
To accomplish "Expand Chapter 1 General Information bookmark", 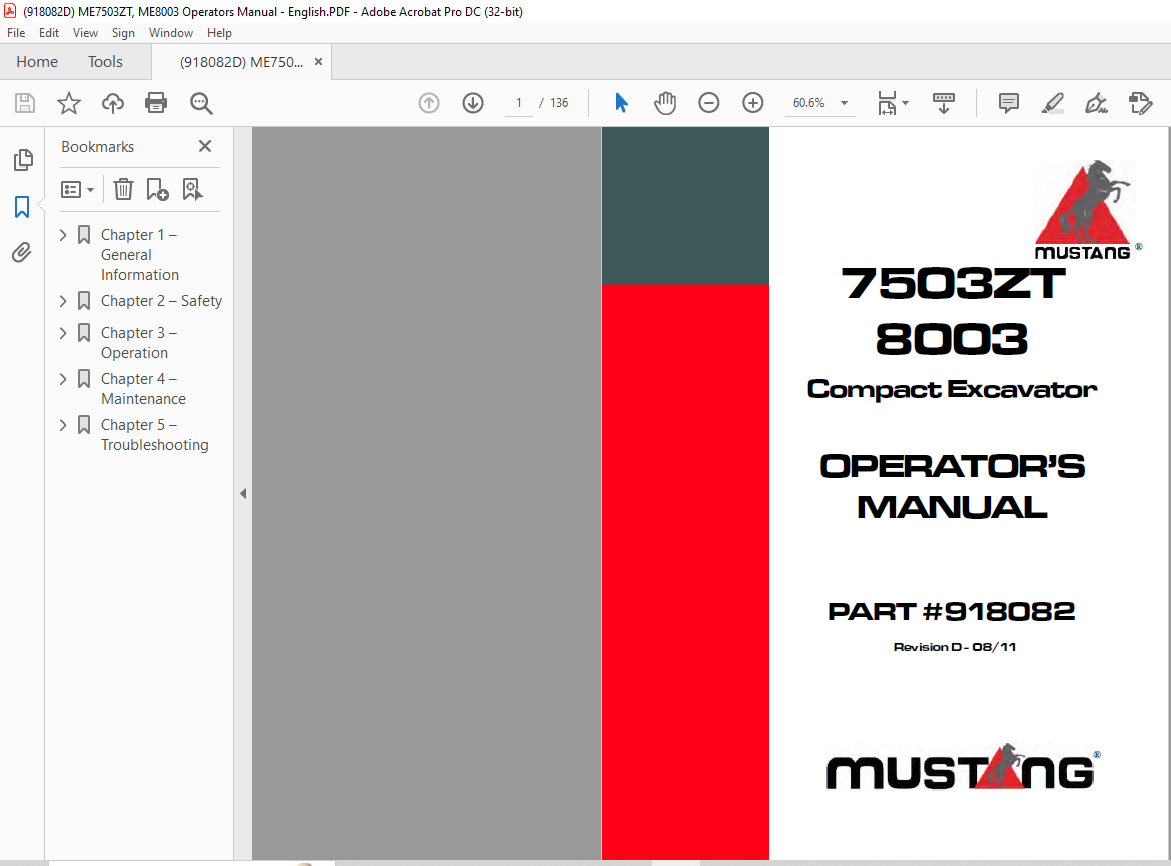I will coord(63,235).
